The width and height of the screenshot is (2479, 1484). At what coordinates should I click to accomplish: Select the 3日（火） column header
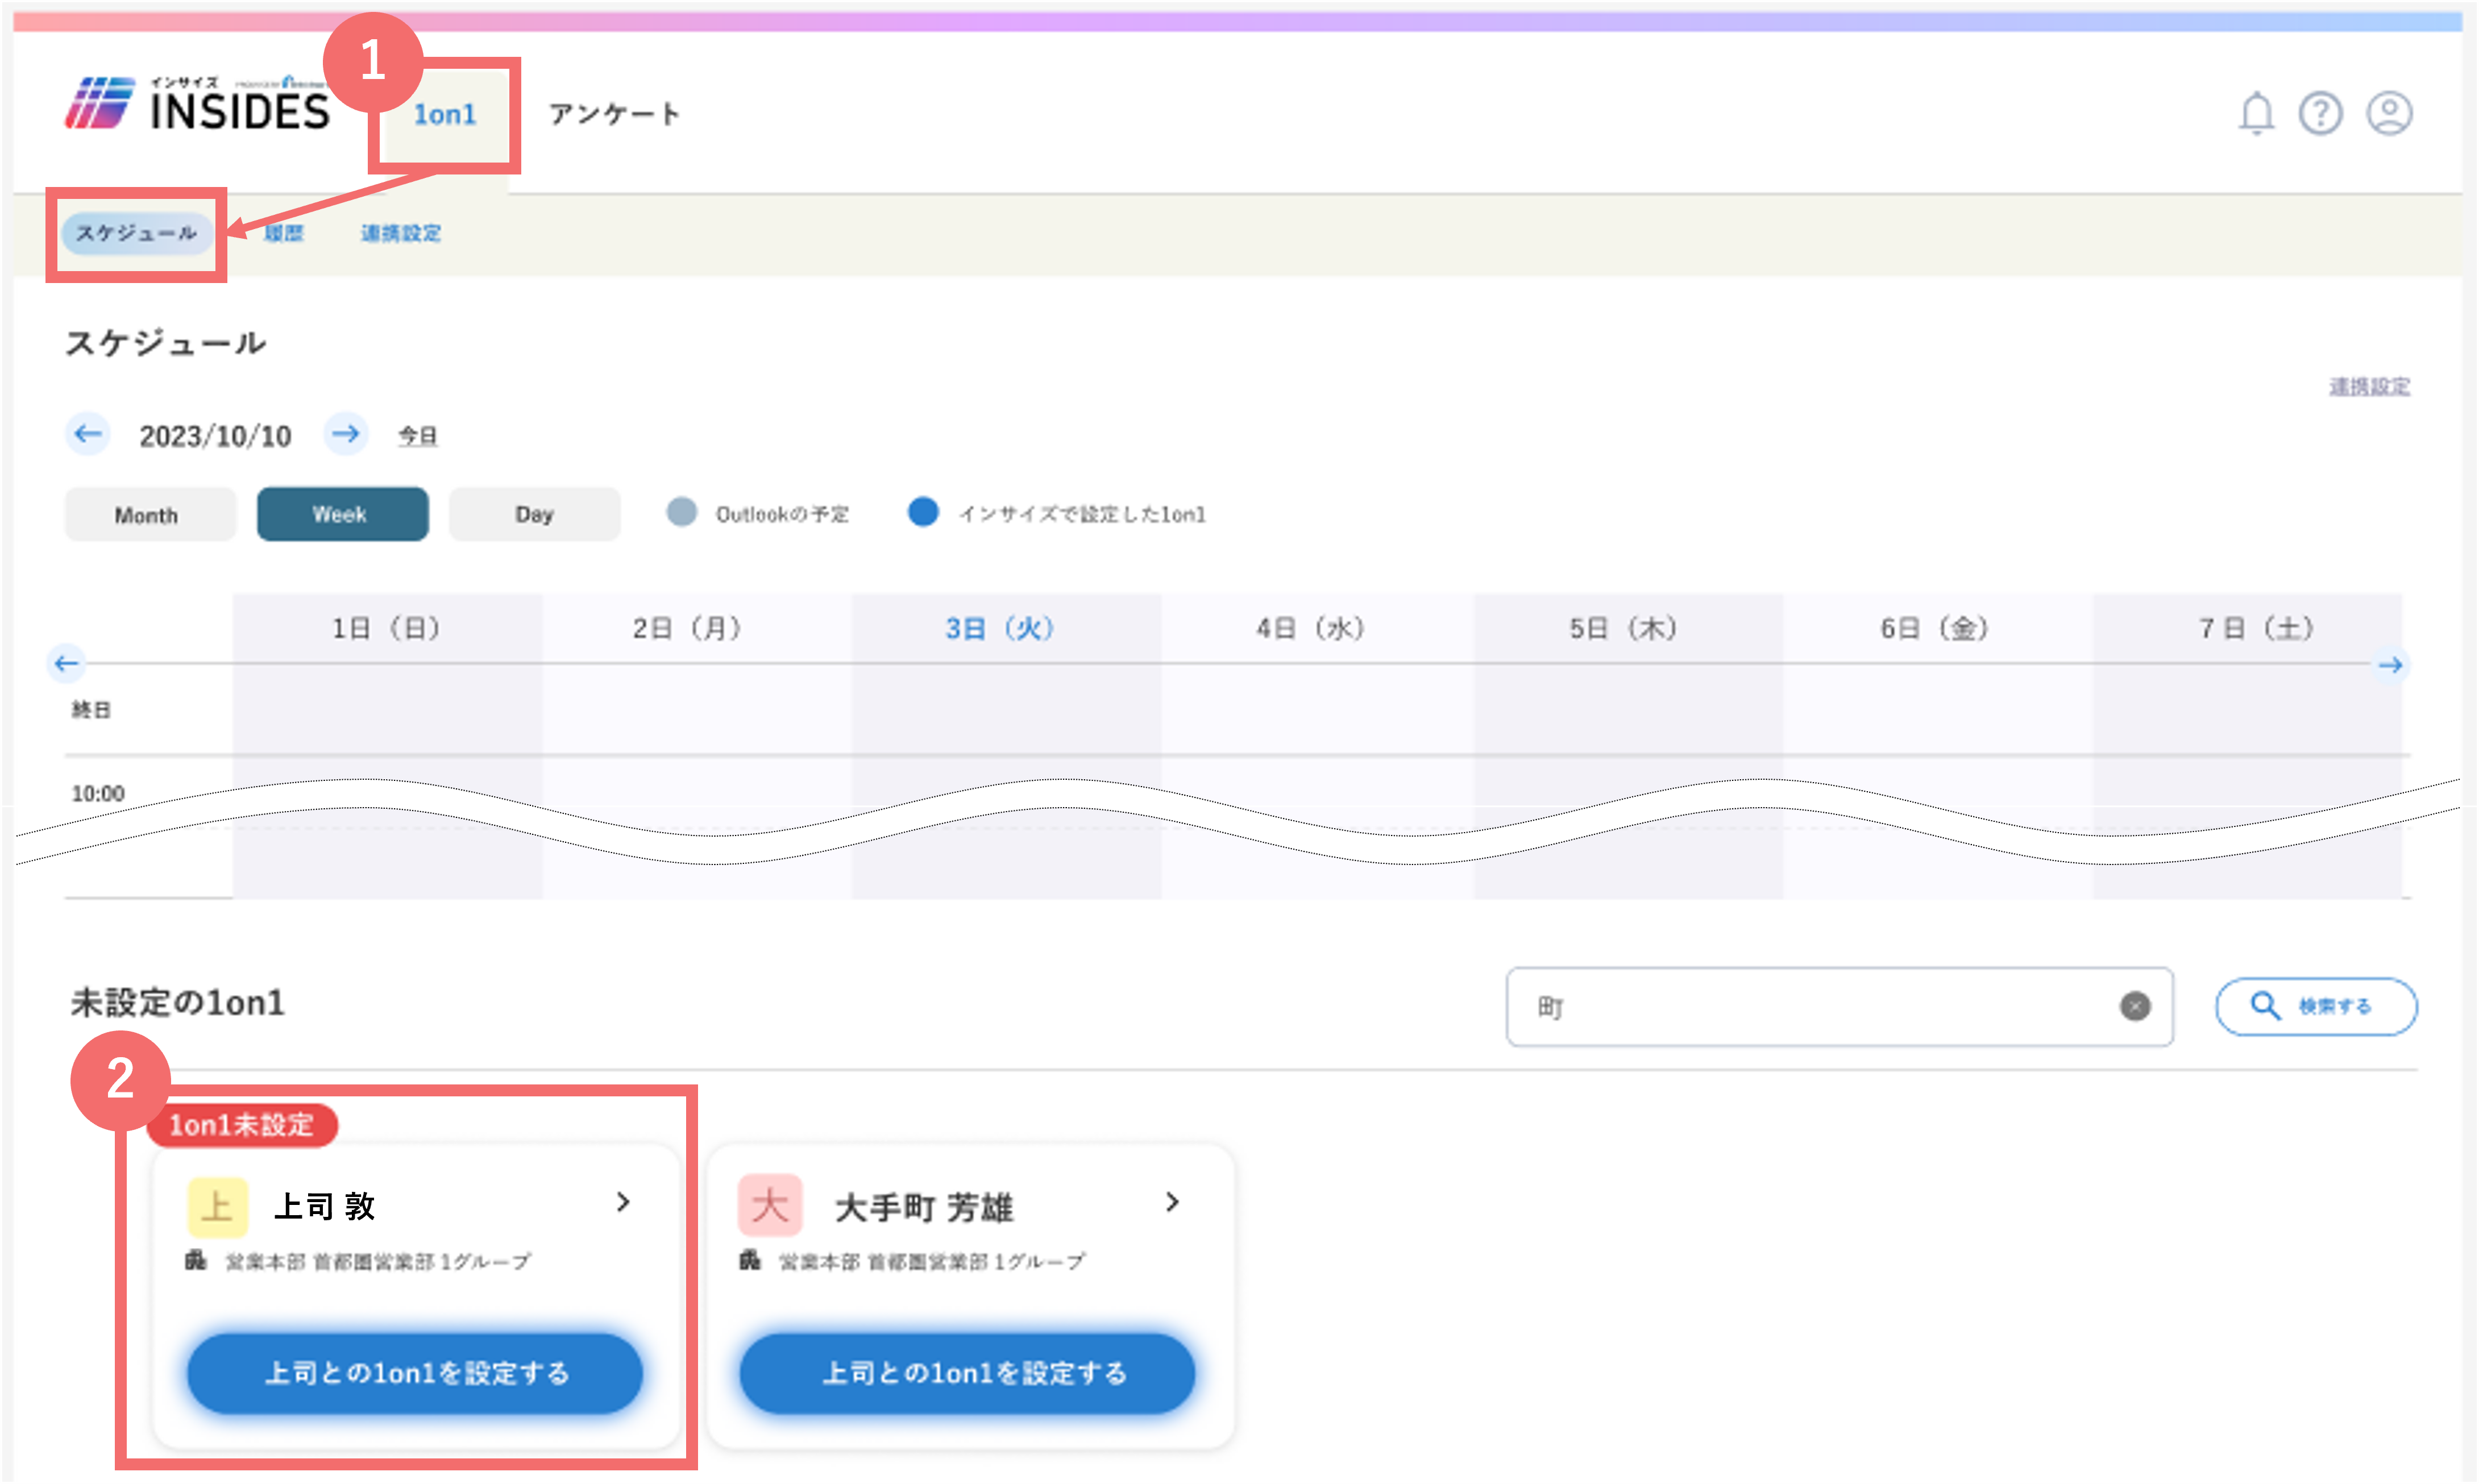coord(1007,628)
